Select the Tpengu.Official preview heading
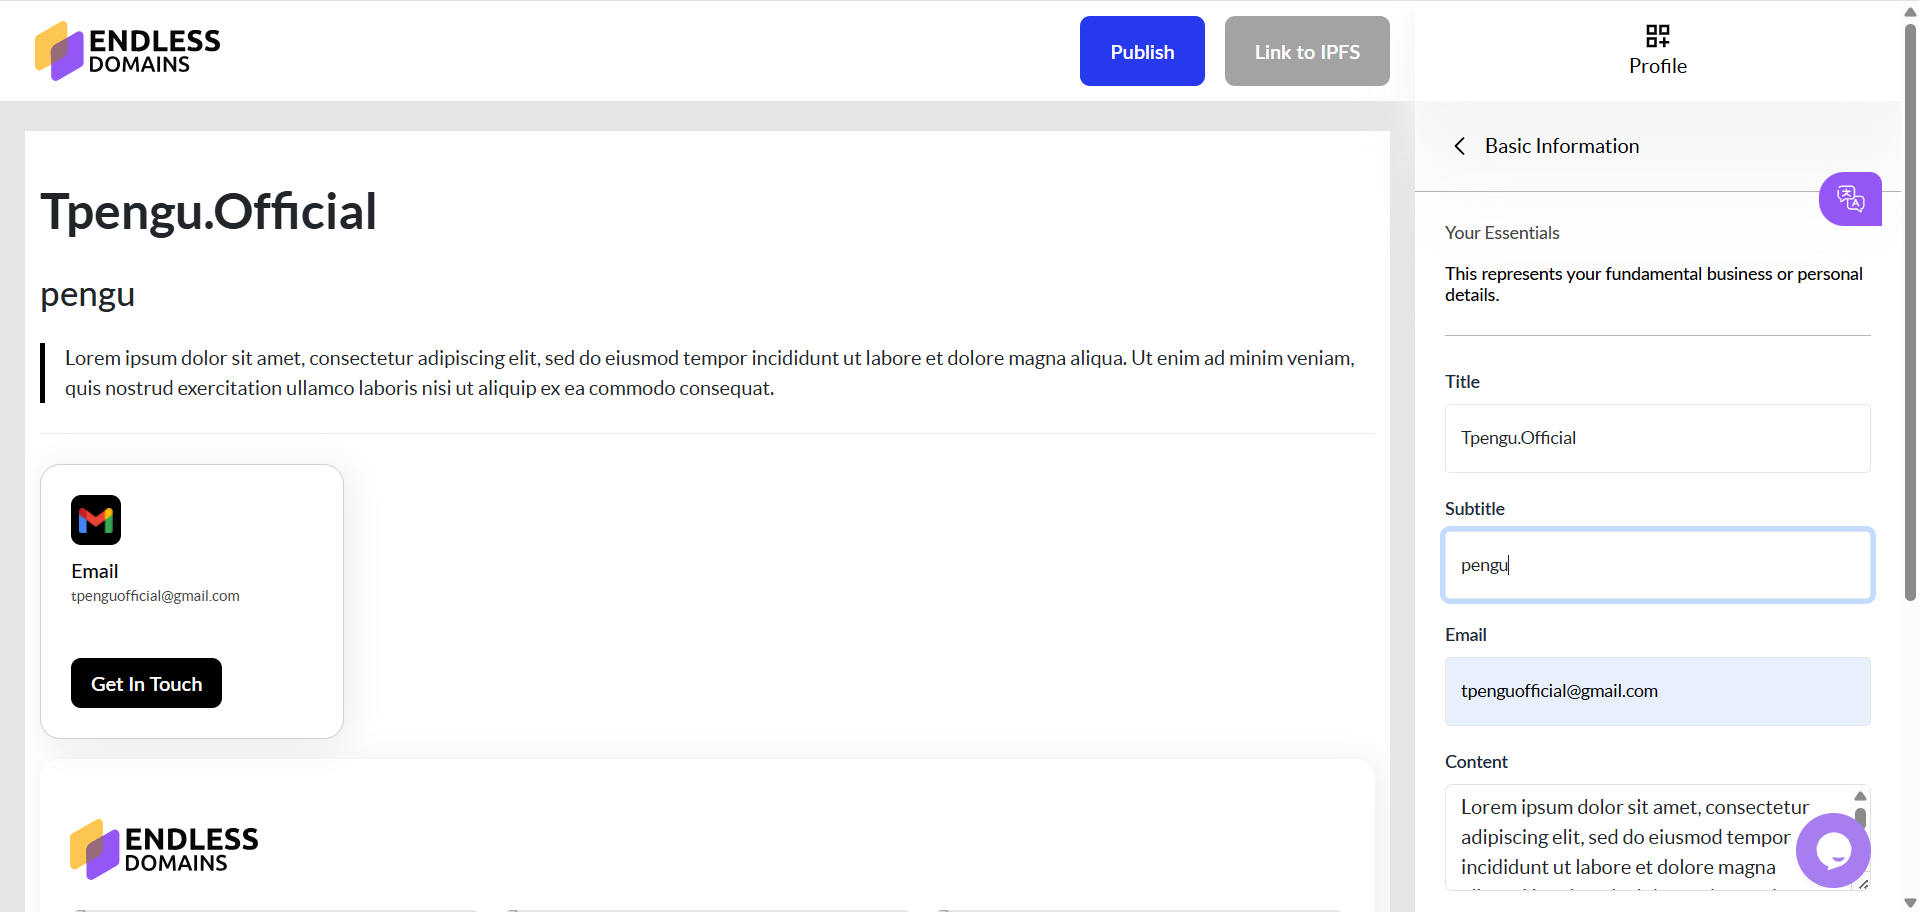Screen dimensions: 1919x912 point(209,212)
